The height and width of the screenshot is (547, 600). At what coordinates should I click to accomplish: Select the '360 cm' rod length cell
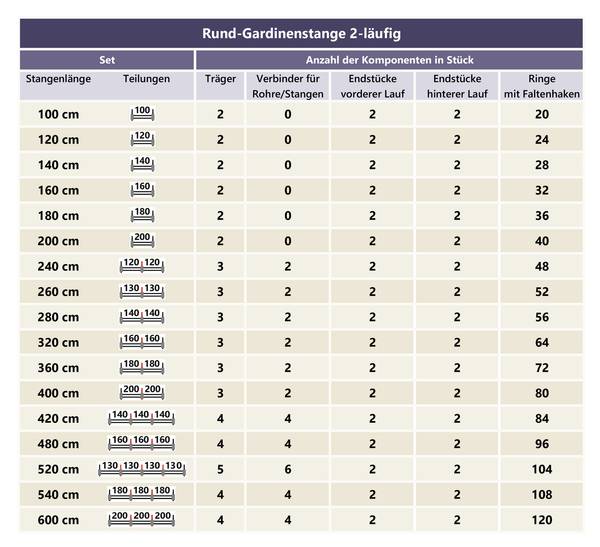[x=58, y=367]
